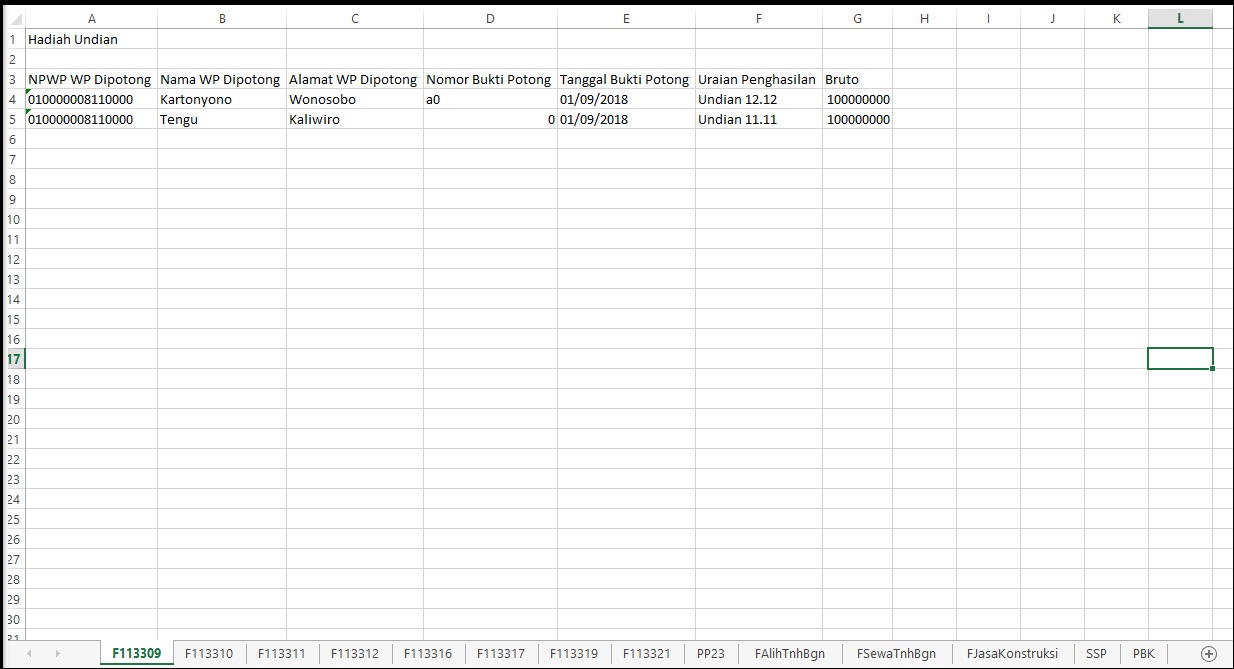Select the F113319 sheet tab
The width and height of the screenshot is (1234, 669).
[x=574, y=653]
